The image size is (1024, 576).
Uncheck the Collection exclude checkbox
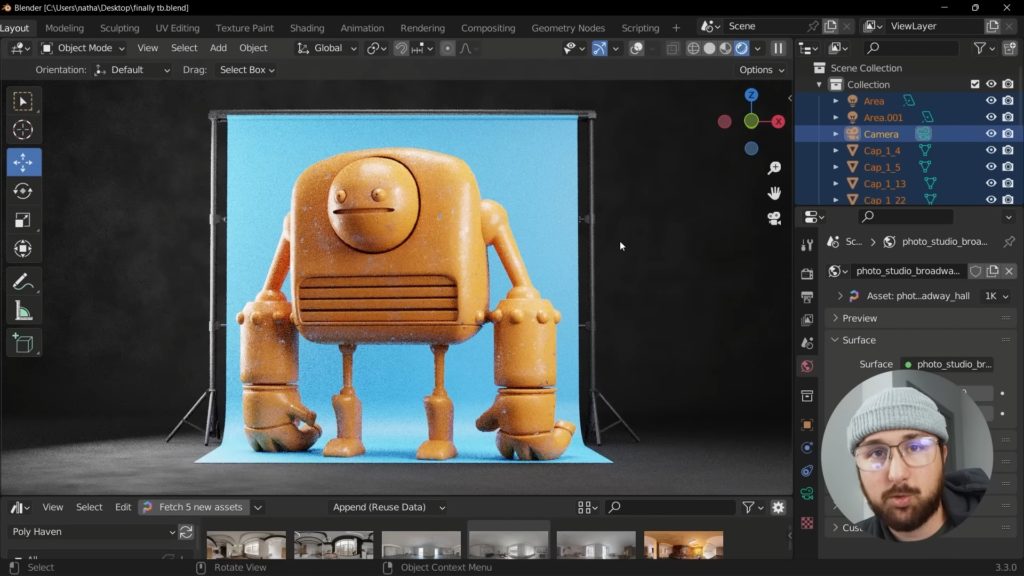click(975, 85)
